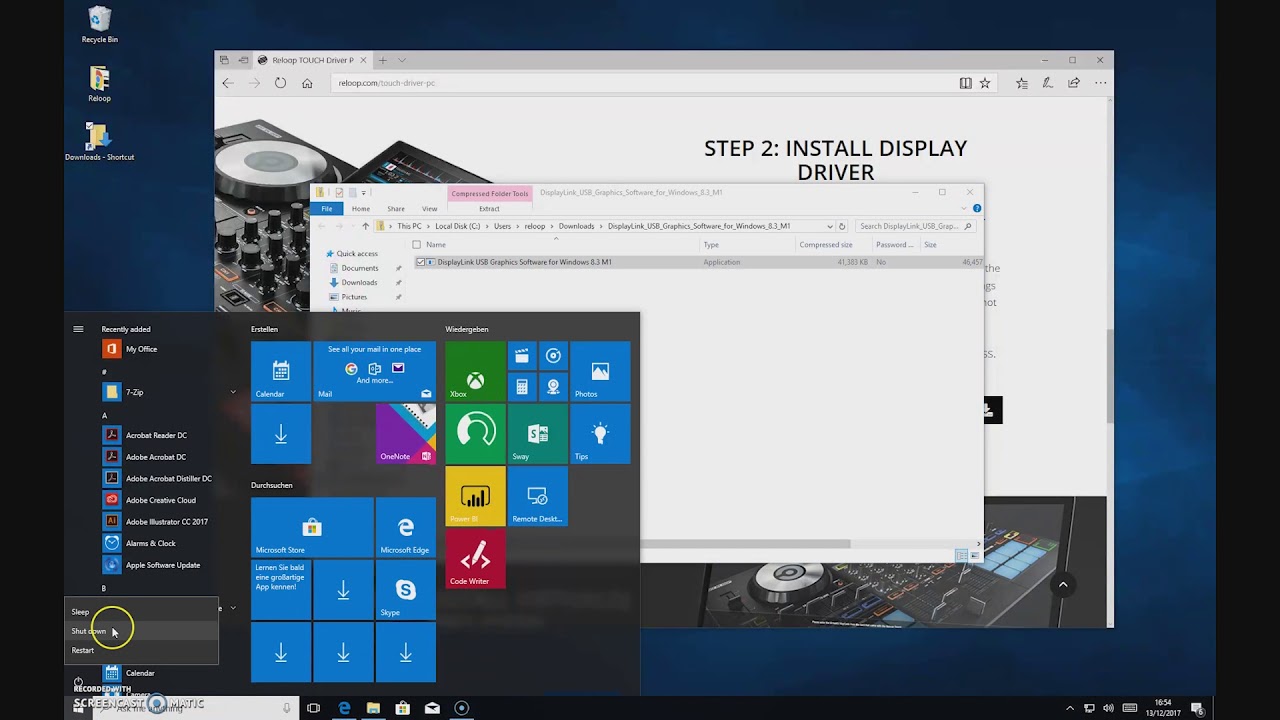Open the green tile below Xbox
This screenshot has height=720, width=1280.
[475, 434]
